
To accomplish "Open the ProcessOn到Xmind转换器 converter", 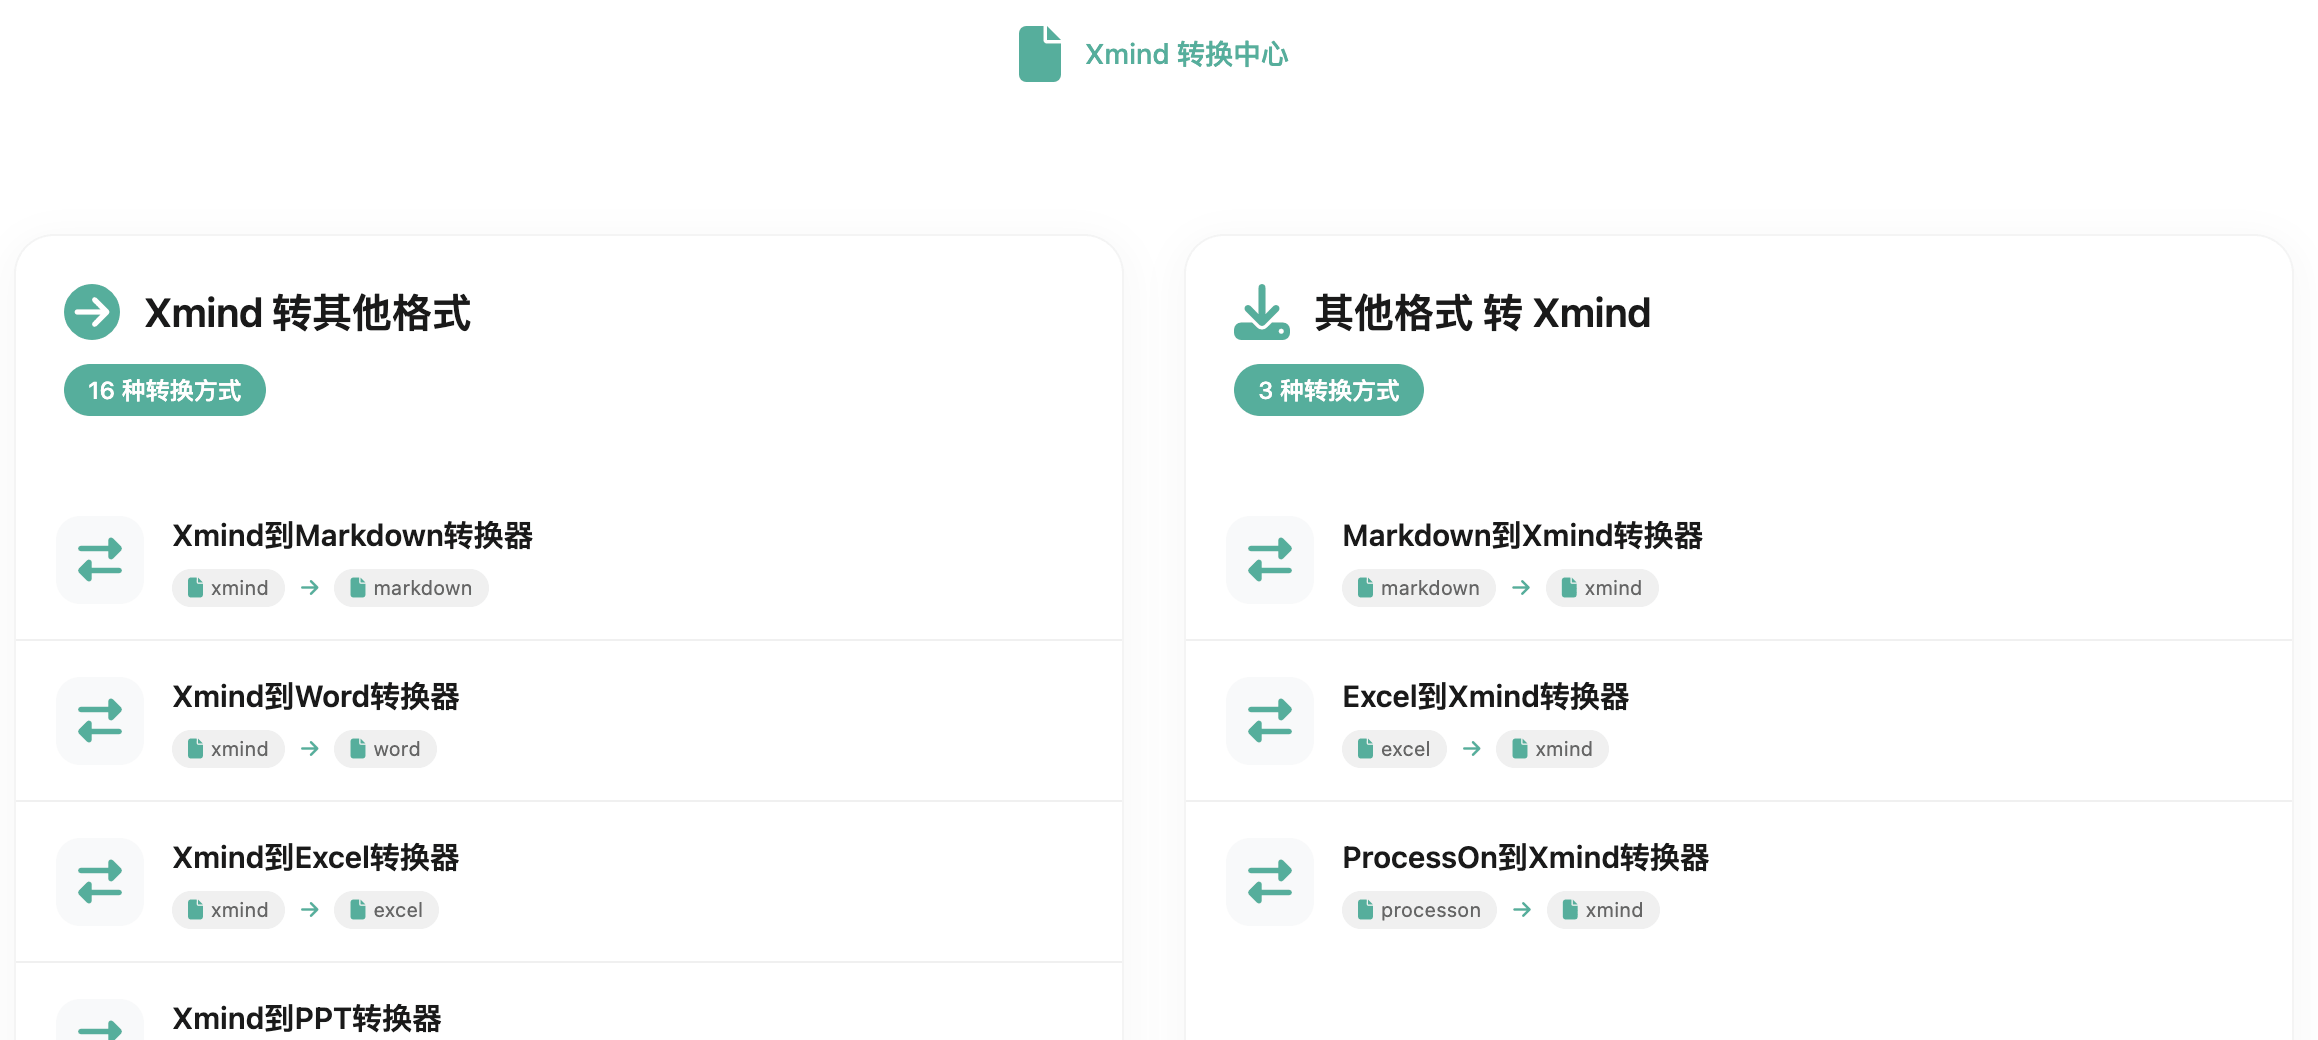I will pyautogui.click(x=1525, y=858).
